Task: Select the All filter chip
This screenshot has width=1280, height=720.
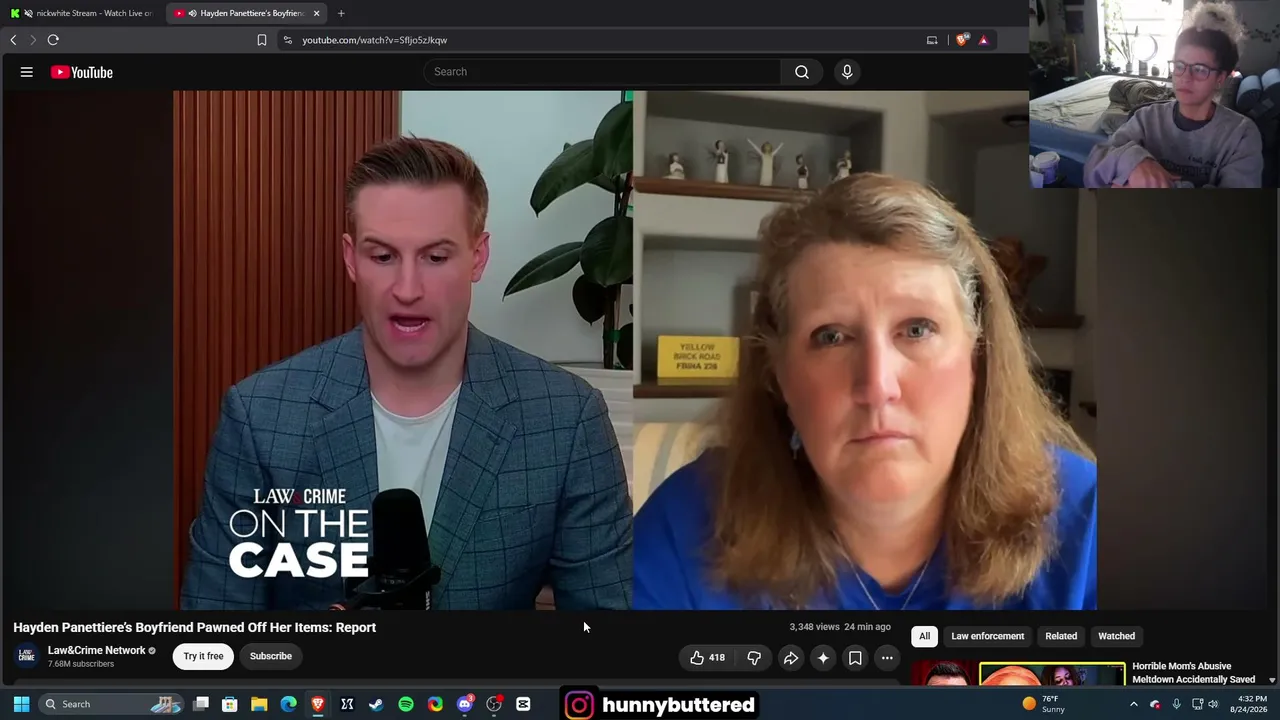Action: pos(924,636)
